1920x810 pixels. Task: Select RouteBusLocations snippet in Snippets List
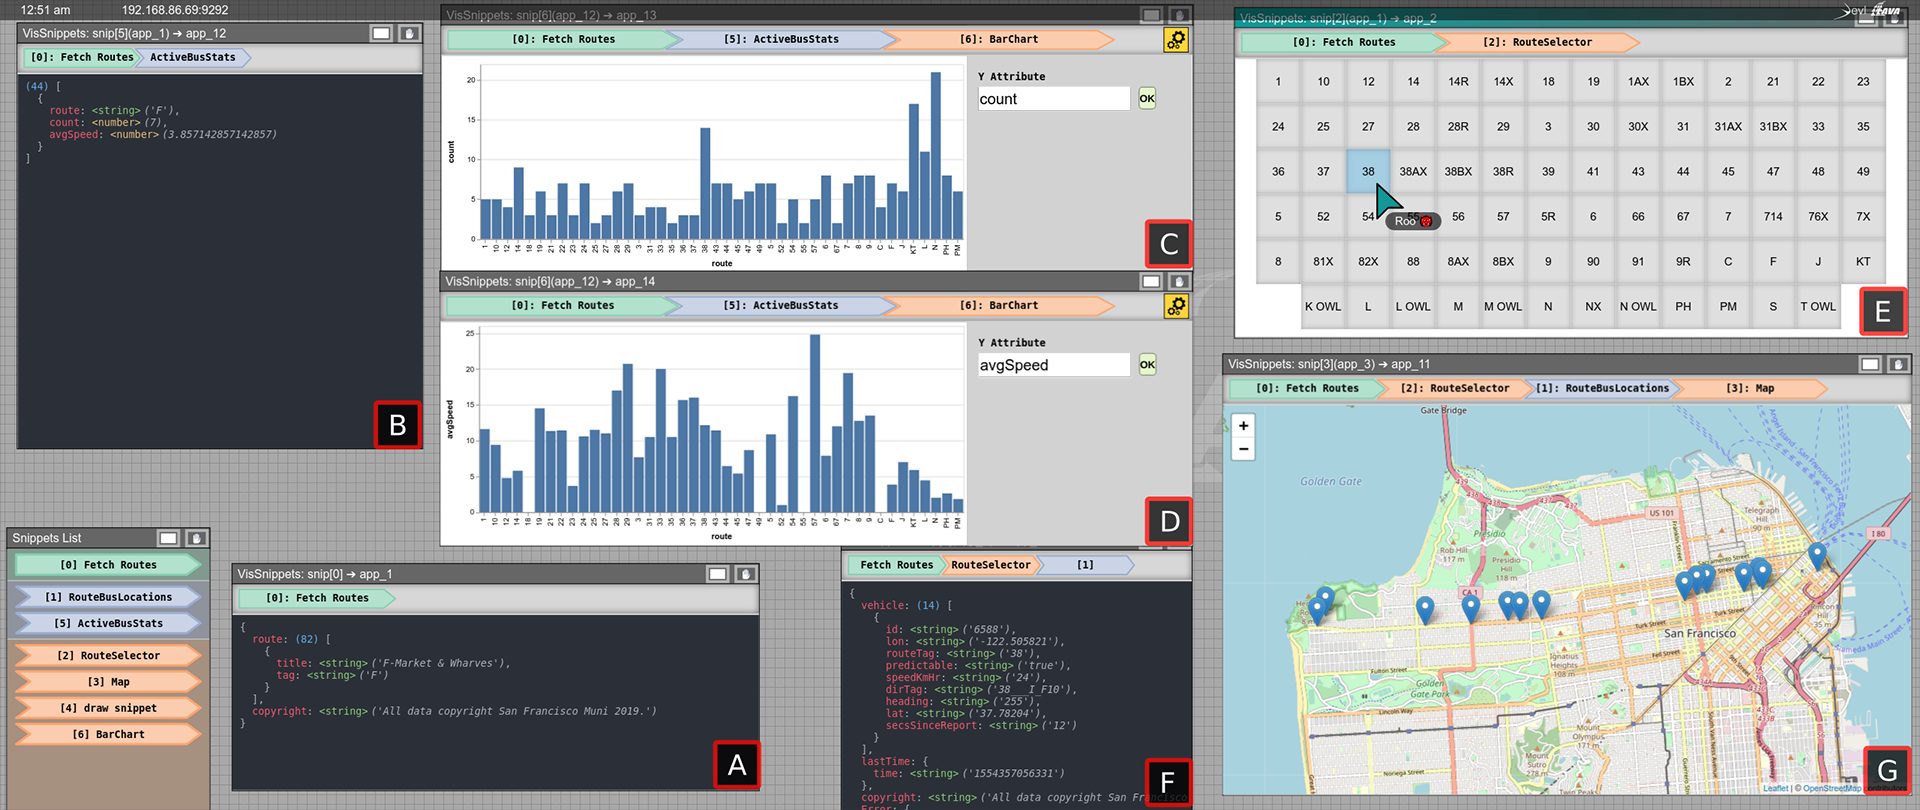point(108,597)
